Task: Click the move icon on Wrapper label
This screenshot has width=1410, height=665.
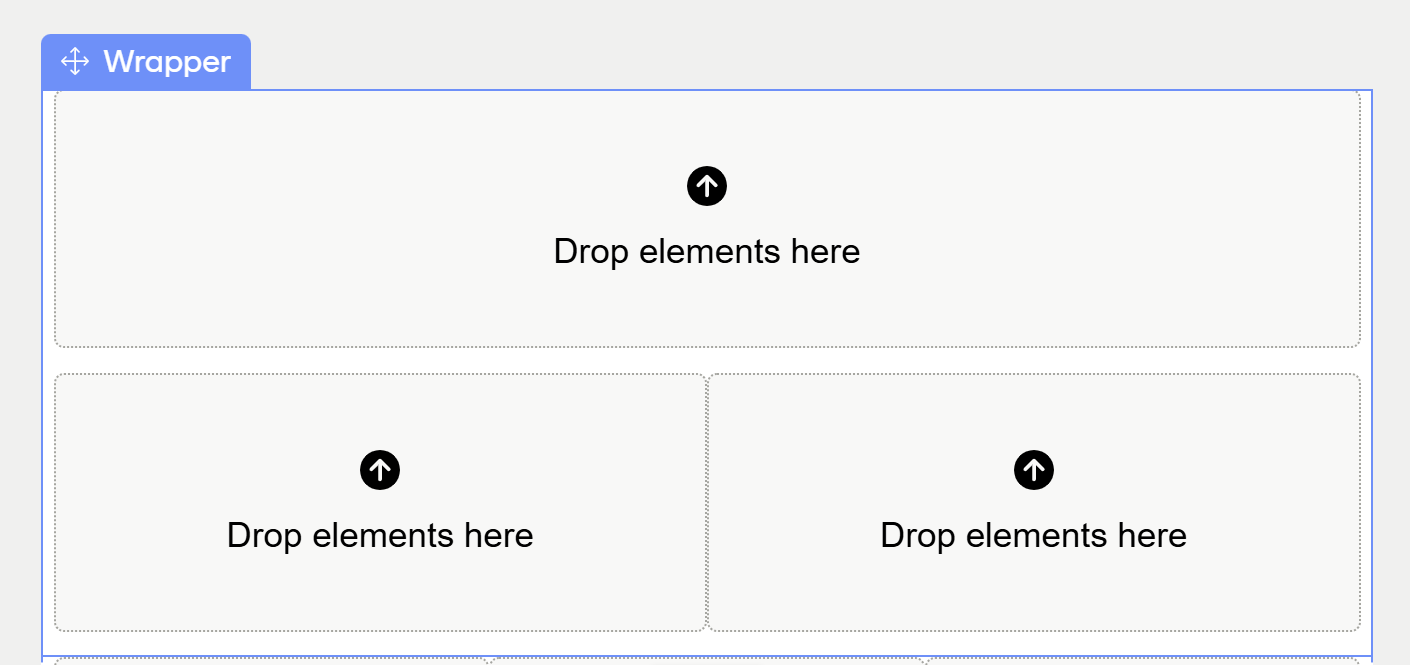Action: [75, 62]
